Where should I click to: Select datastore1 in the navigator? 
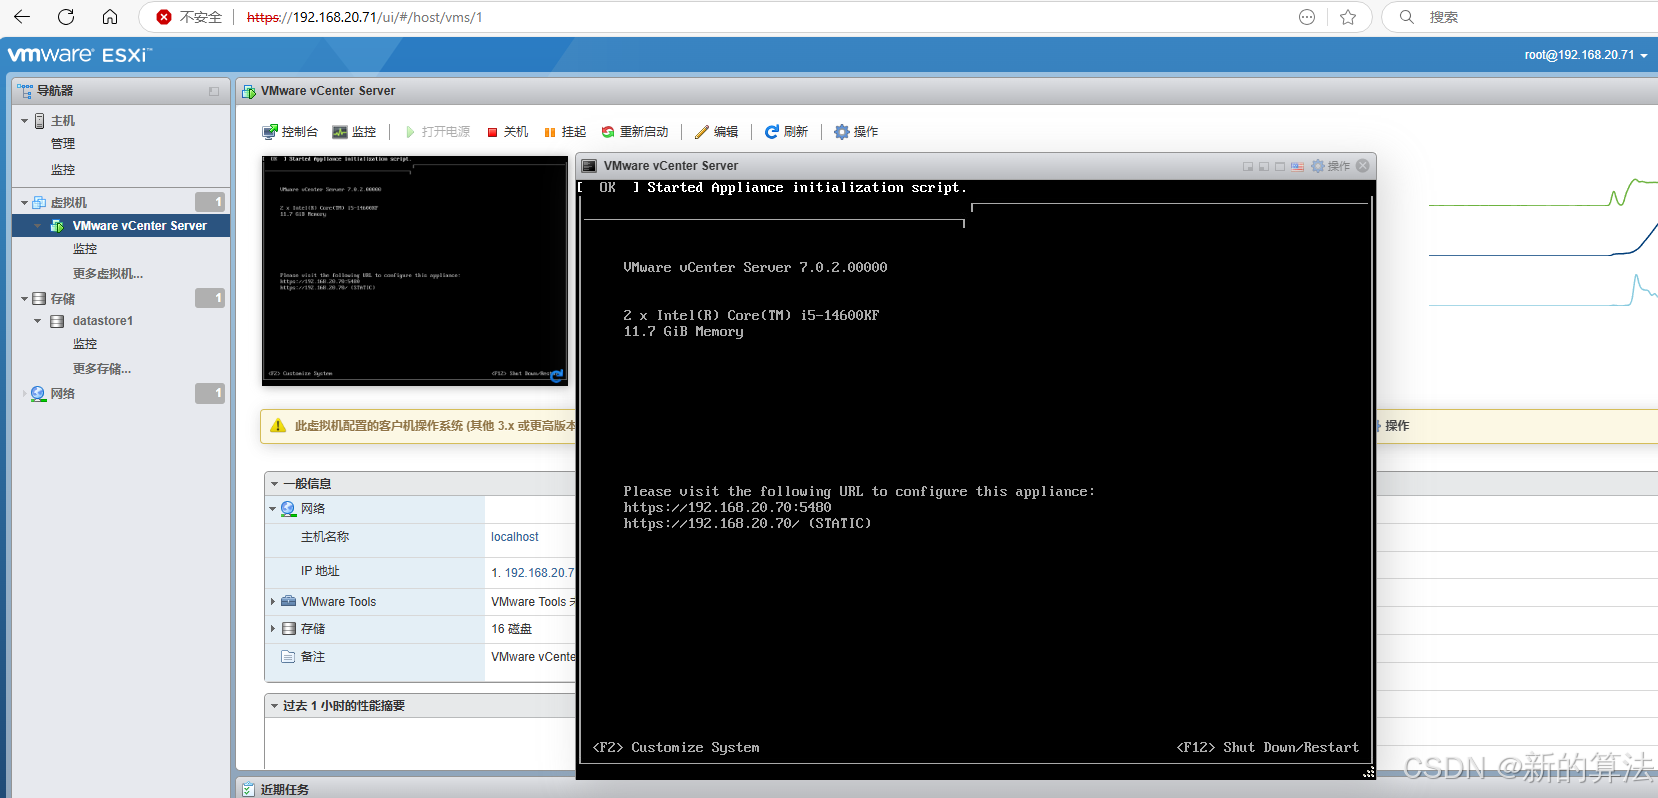click(x=102, y=321)
